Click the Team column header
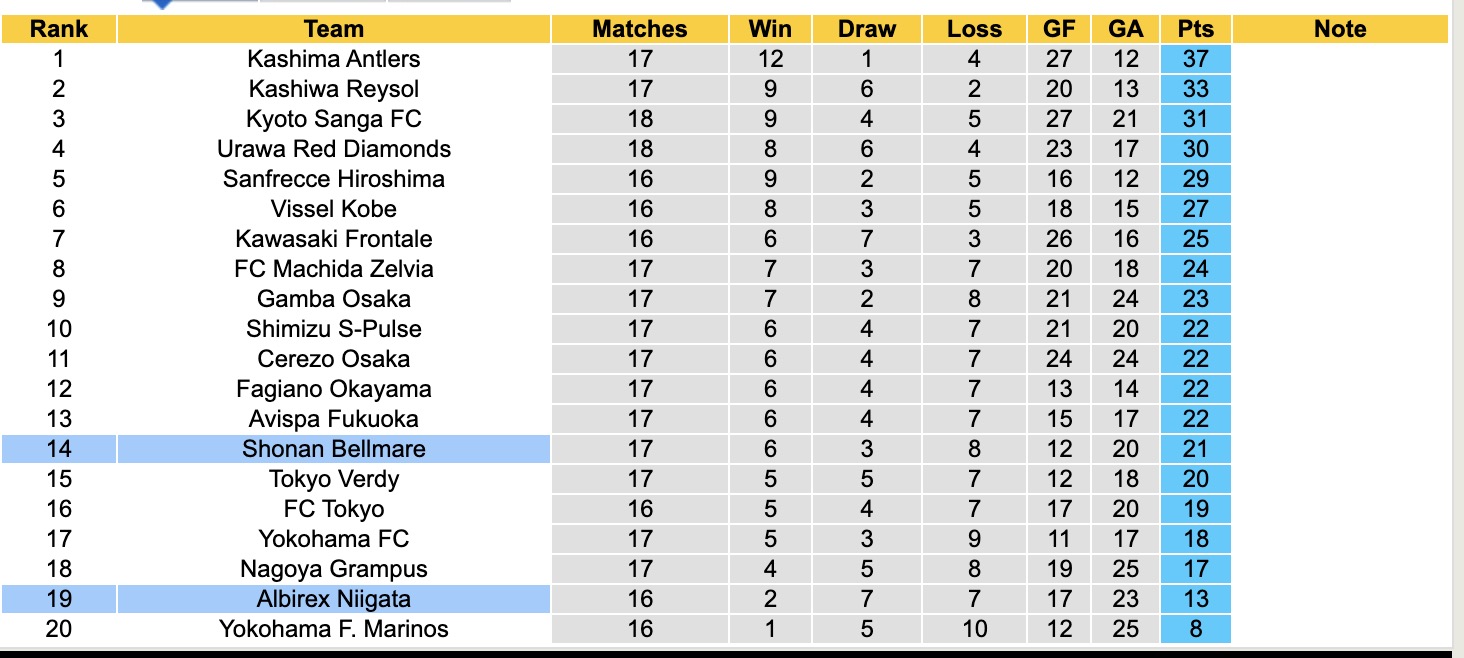Image resolution: width=1464 pixels, height=658 pixels. pos(333,29)
